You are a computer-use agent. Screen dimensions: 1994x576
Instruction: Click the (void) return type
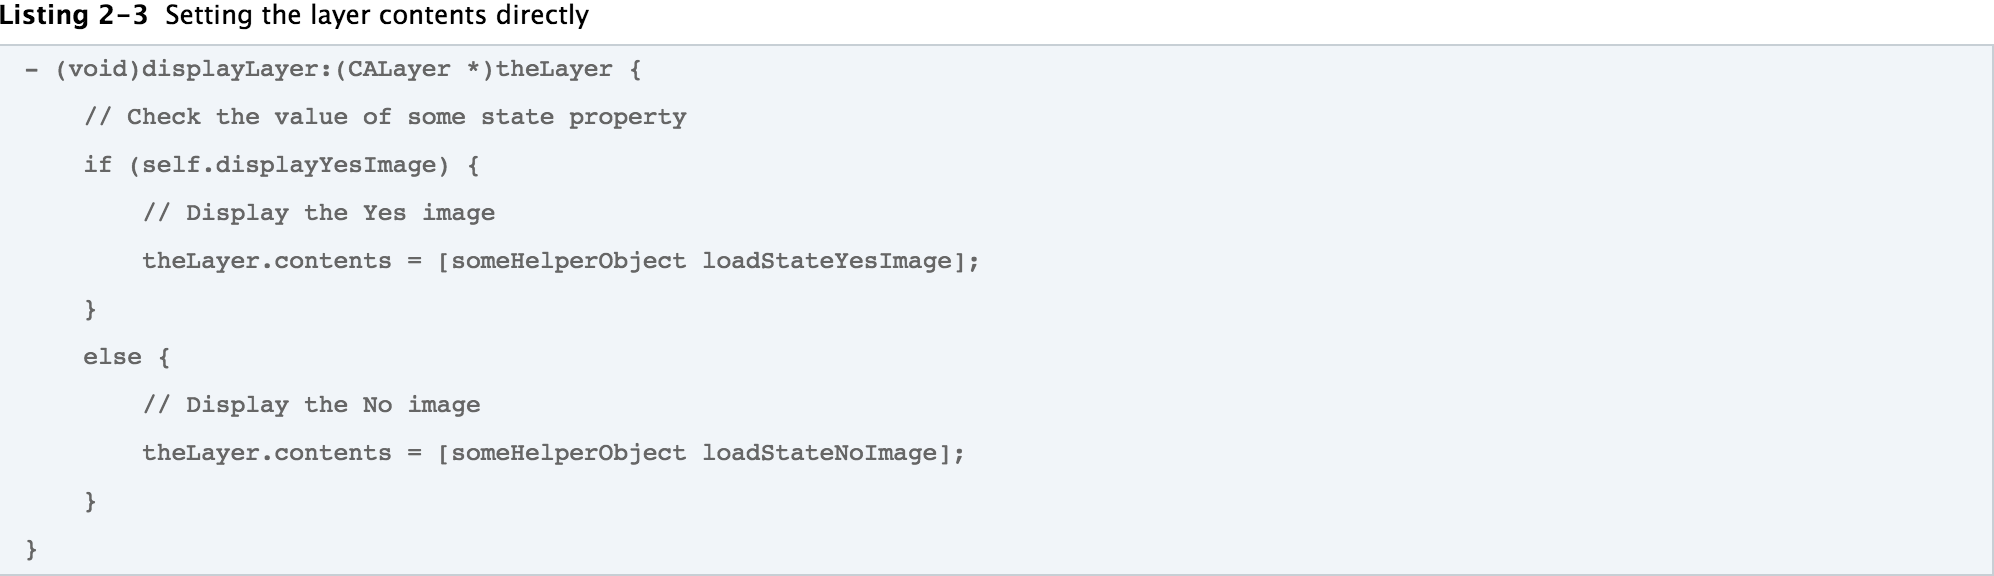click(x=98, y=70)
